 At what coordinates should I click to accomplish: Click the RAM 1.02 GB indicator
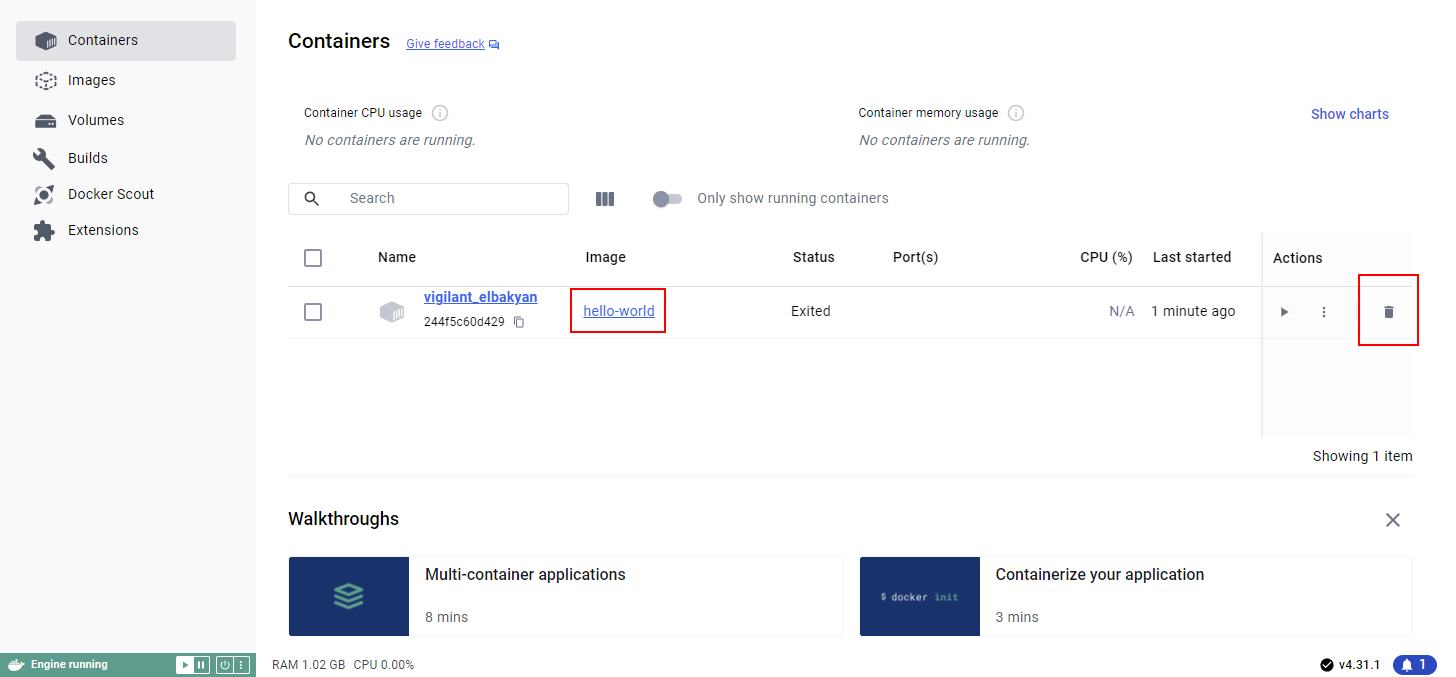(309, 665)
